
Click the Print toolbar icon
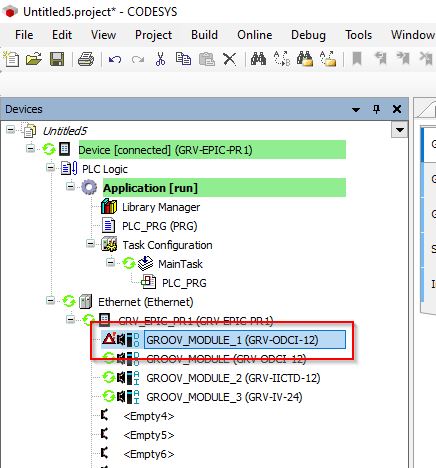click(86, 59)
